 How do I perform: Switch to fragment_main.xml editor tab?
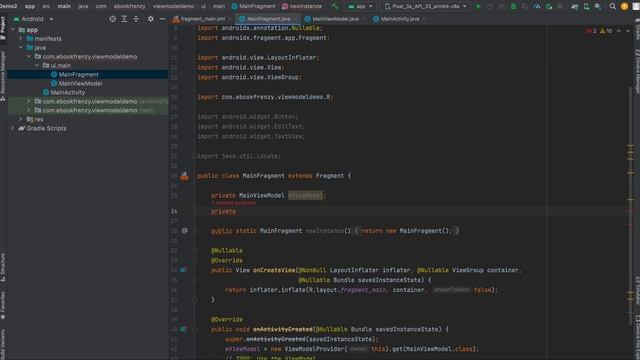click(x=202, y=19)
